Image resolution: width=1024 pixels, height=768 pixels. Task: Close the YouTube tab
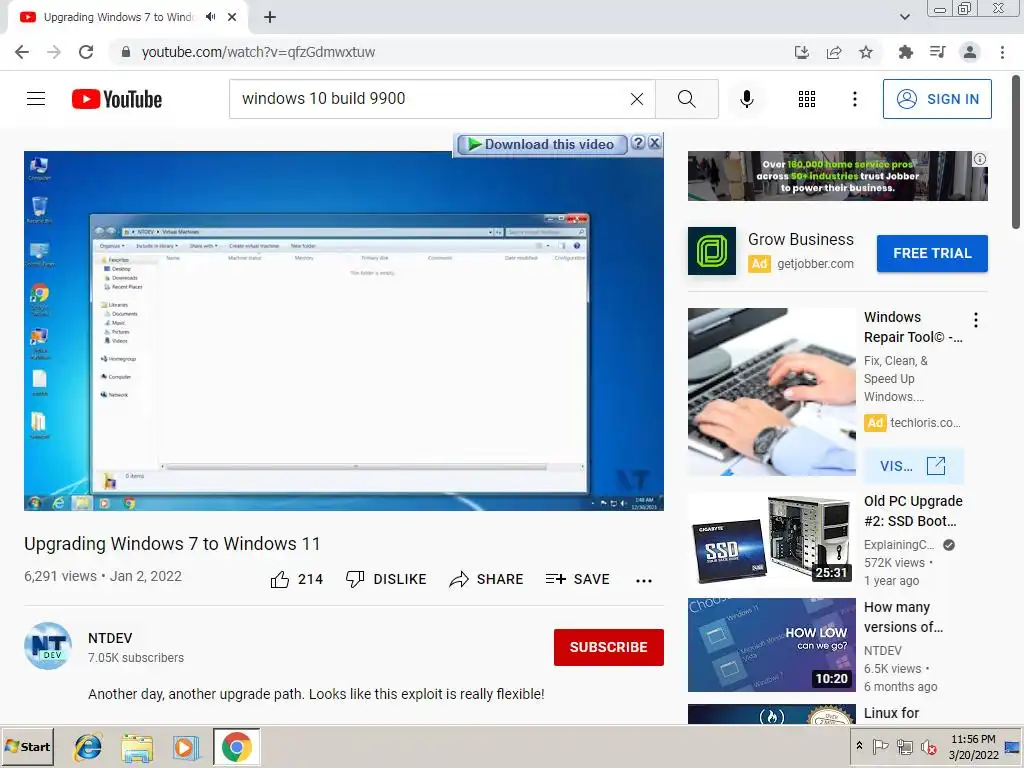[x=232, y=17]
